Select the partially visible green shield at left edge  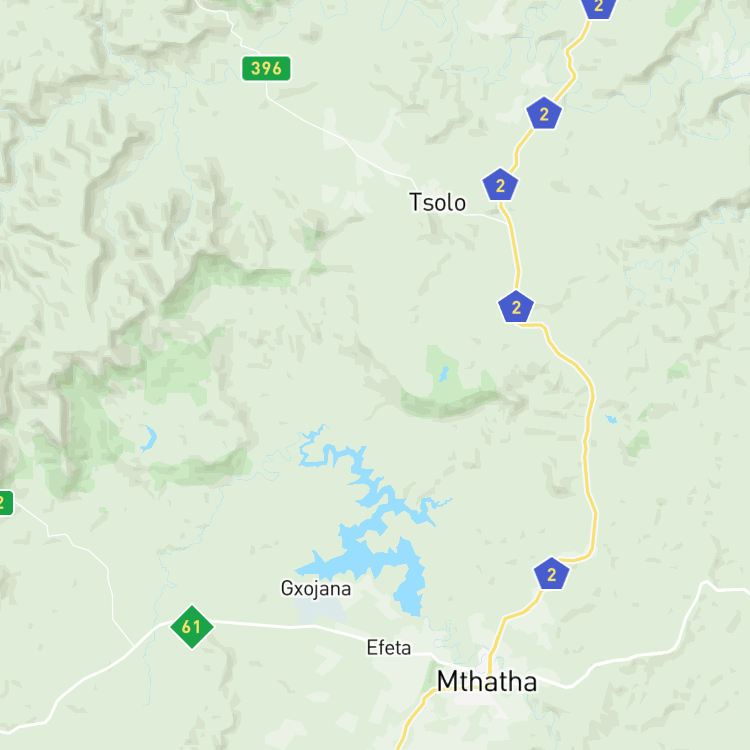pos(6,503)
